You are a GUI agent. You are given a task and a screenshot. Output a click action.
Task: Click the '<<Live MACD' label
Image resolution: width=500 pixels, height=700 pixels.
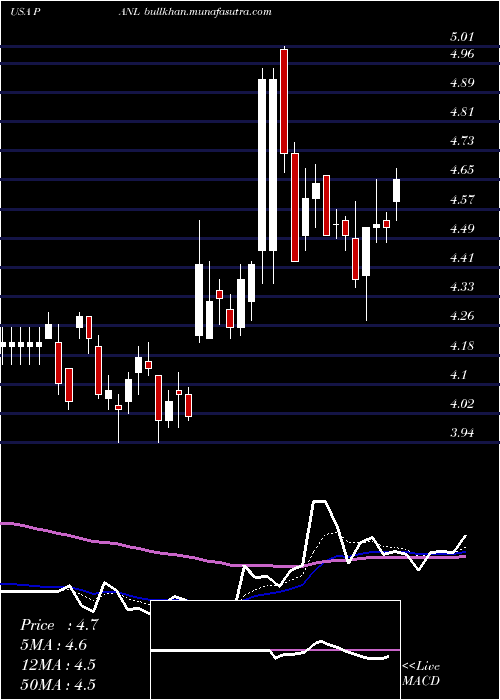point(421,674)
